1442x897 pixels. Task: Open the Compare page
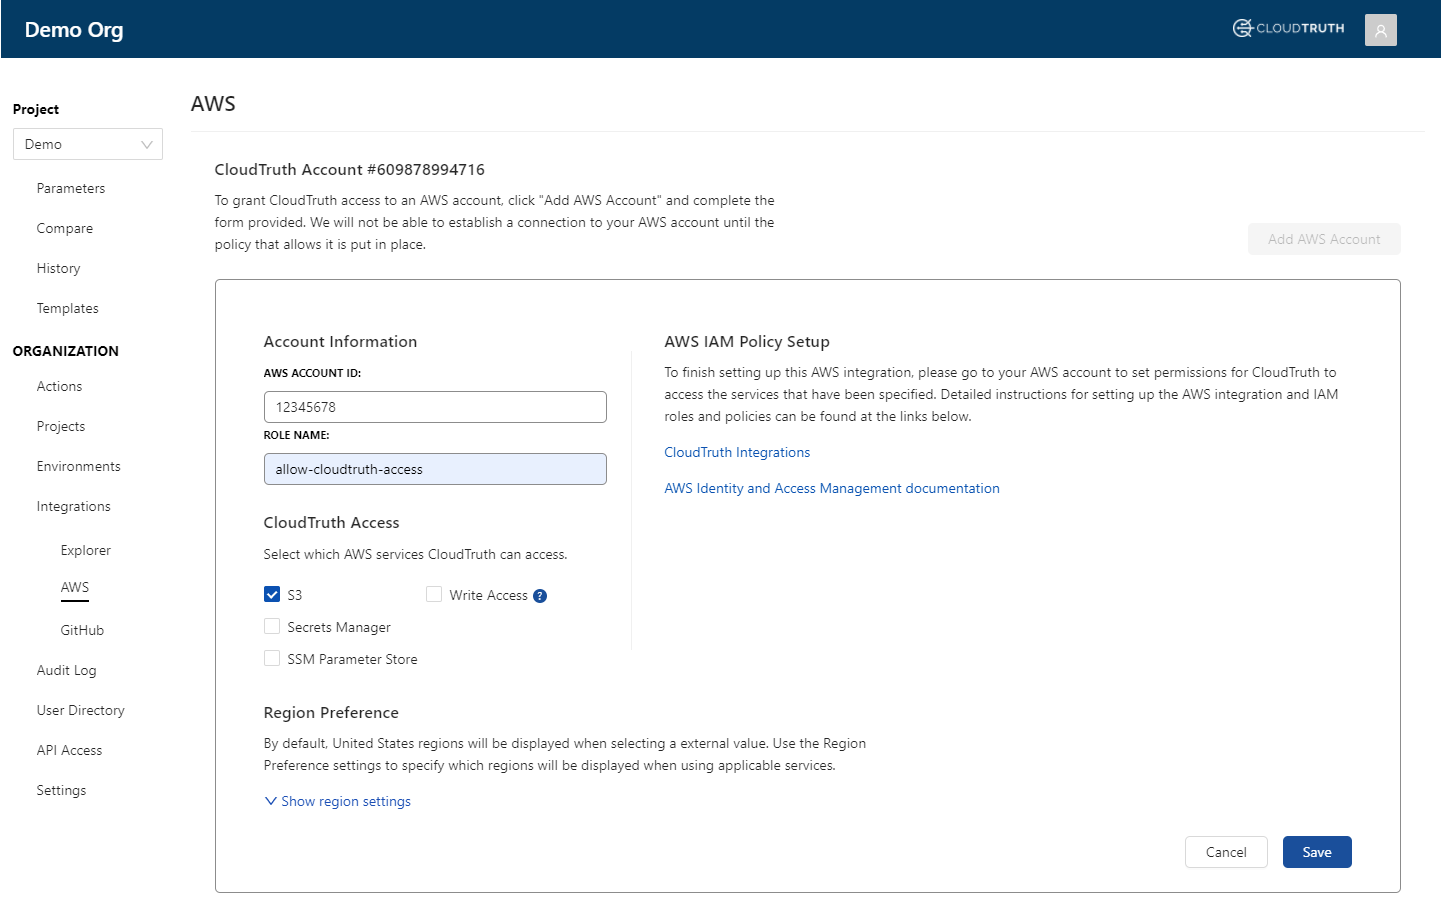(65, 228)
